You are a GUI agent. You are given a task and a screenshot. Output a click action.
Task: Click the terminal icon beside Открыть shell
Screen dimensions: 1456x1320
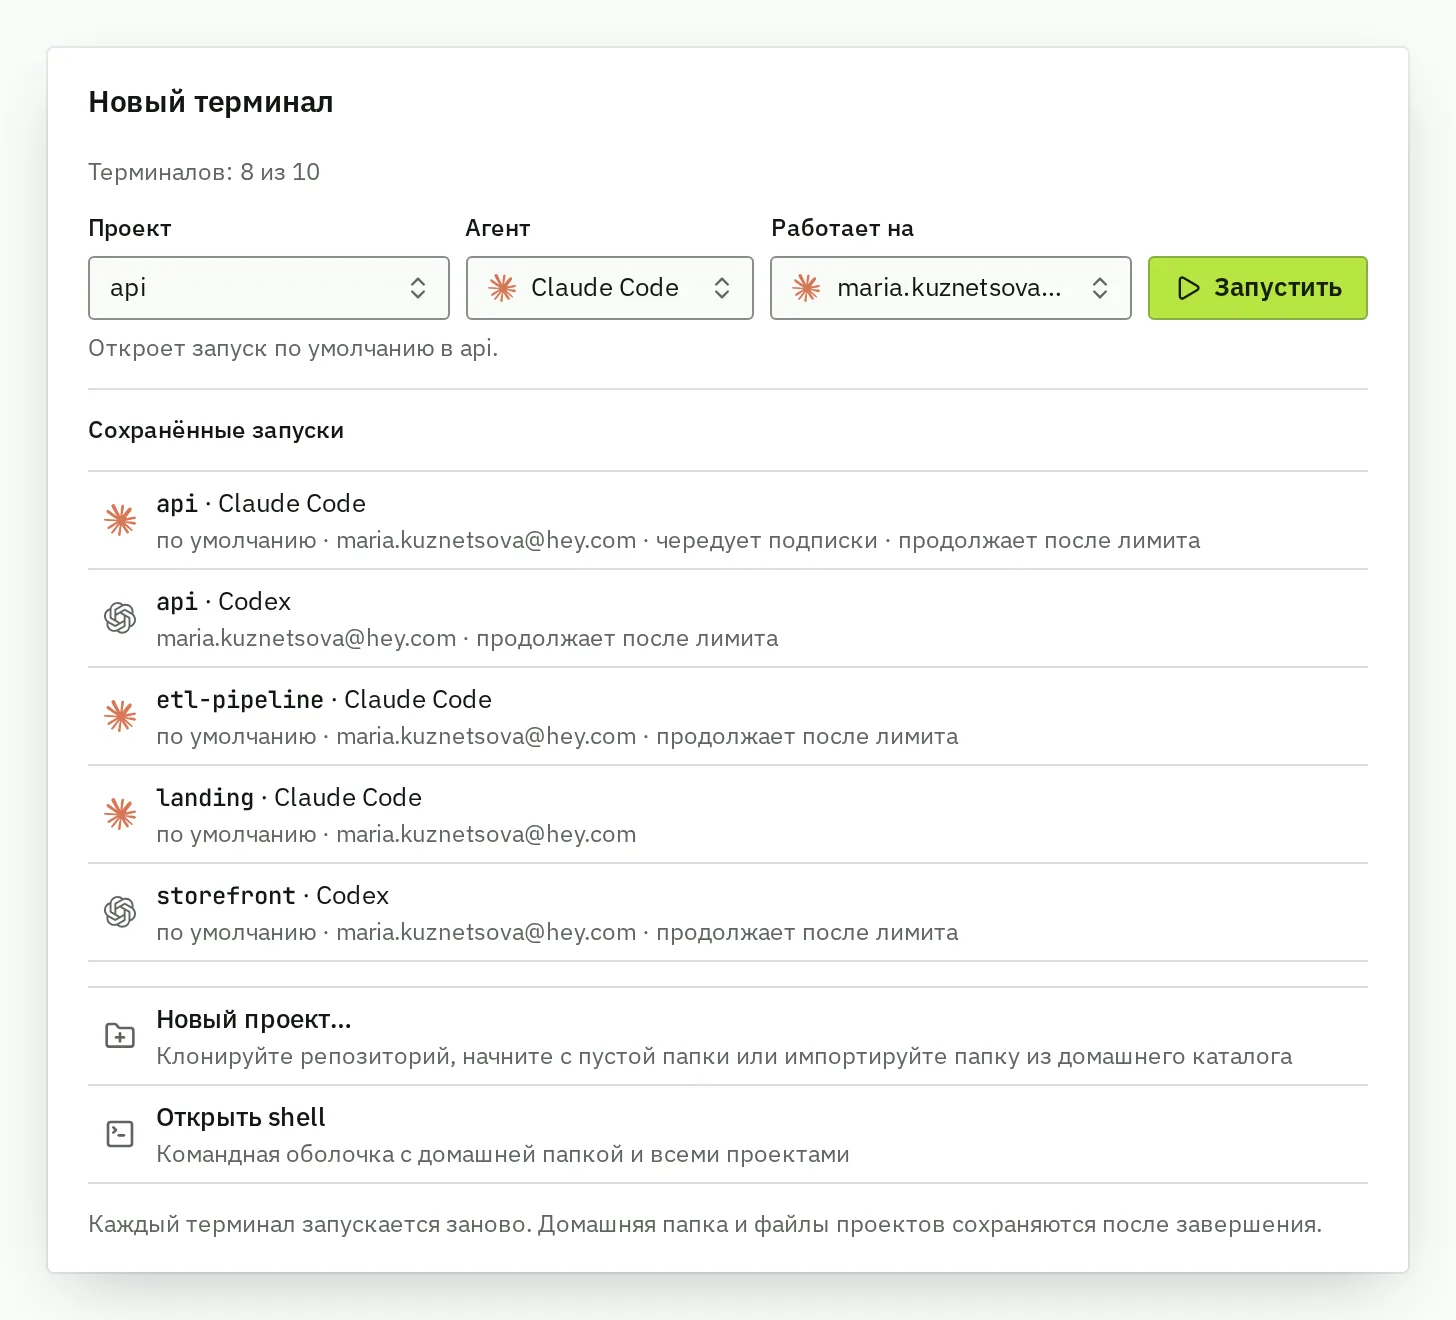(x=120, y=1134)
